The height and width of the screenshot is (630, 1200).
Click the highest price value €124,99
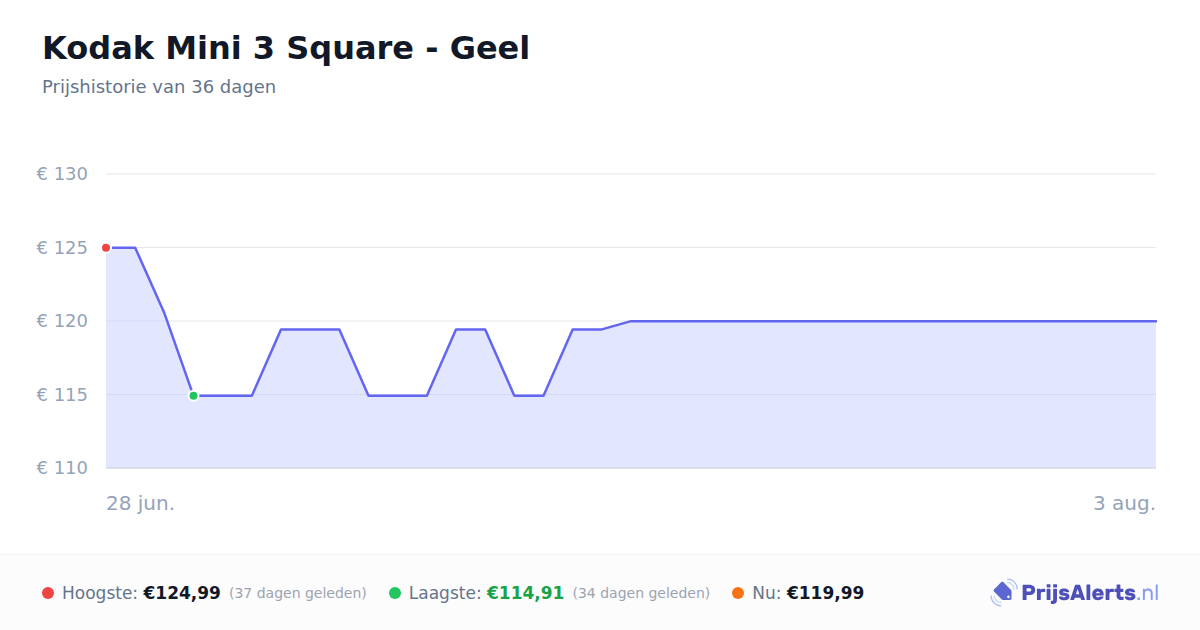182,593
